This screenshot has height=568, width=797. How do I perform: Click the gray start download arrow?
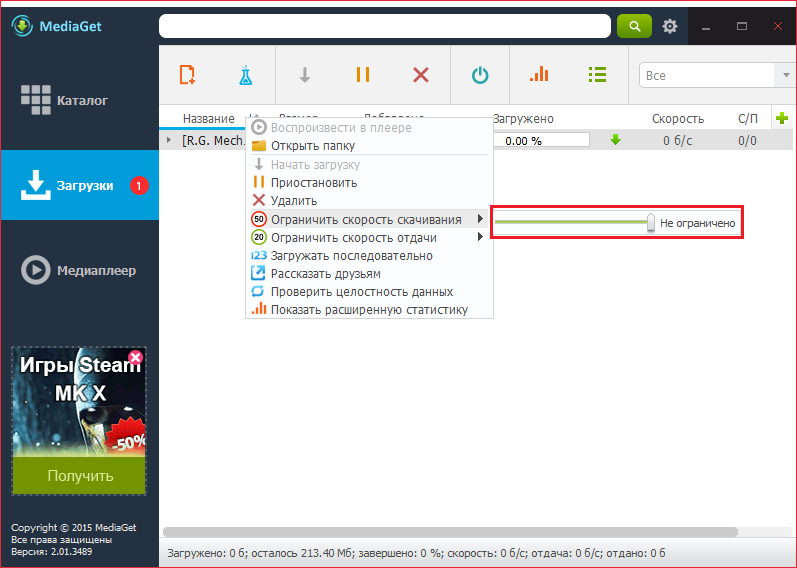pos(304,75)
